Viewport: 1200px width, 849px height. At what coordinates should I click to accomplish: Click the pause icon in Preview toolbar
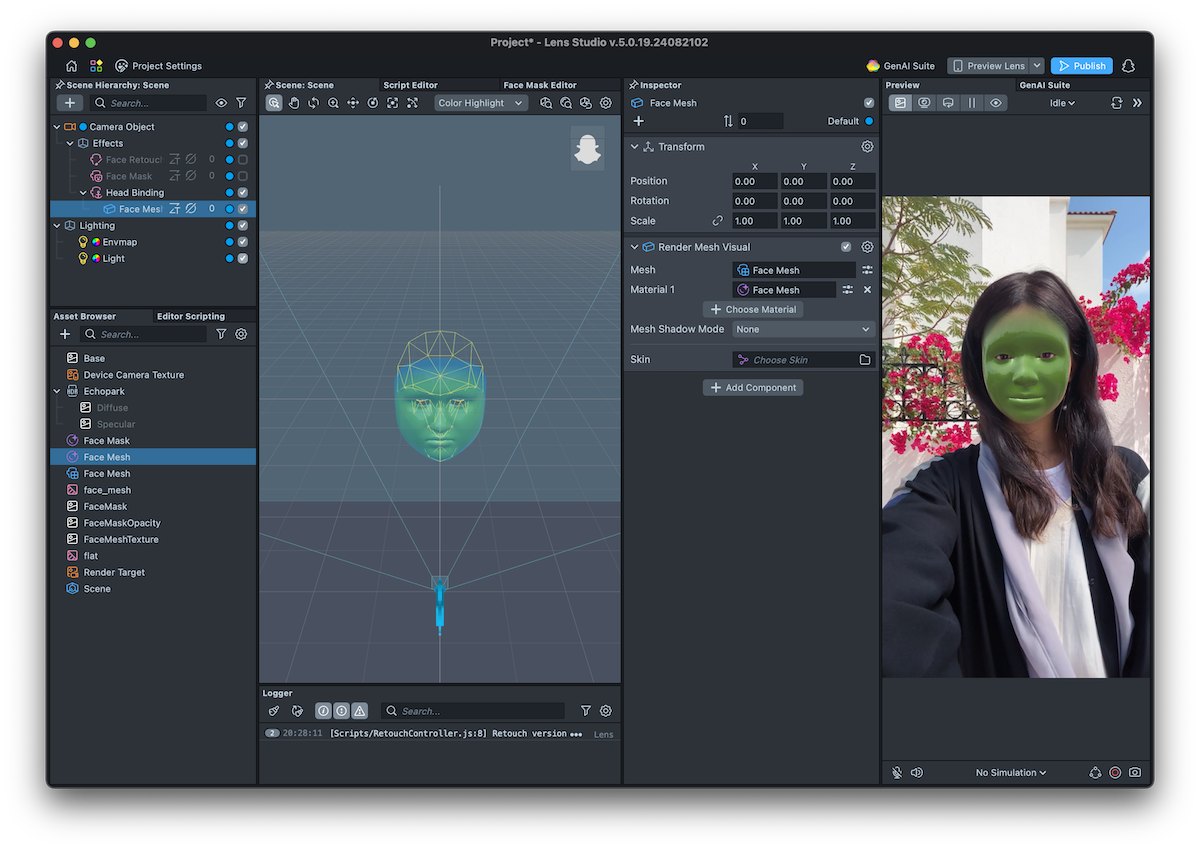971,103
